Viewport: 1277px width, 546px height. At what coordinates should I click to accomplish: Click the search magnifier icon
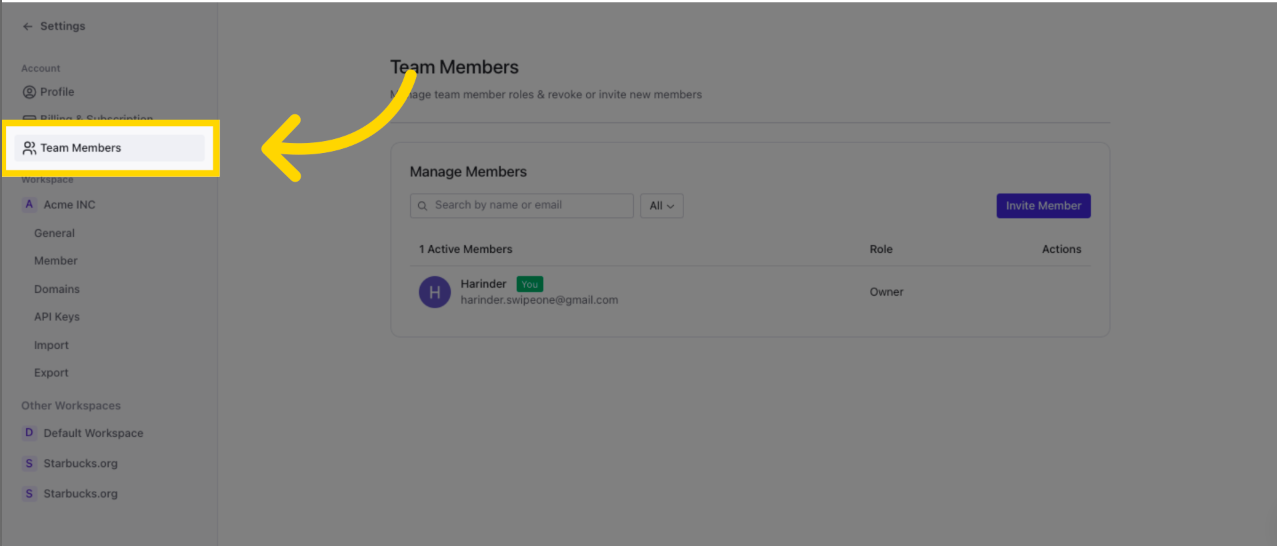(423, 206)
